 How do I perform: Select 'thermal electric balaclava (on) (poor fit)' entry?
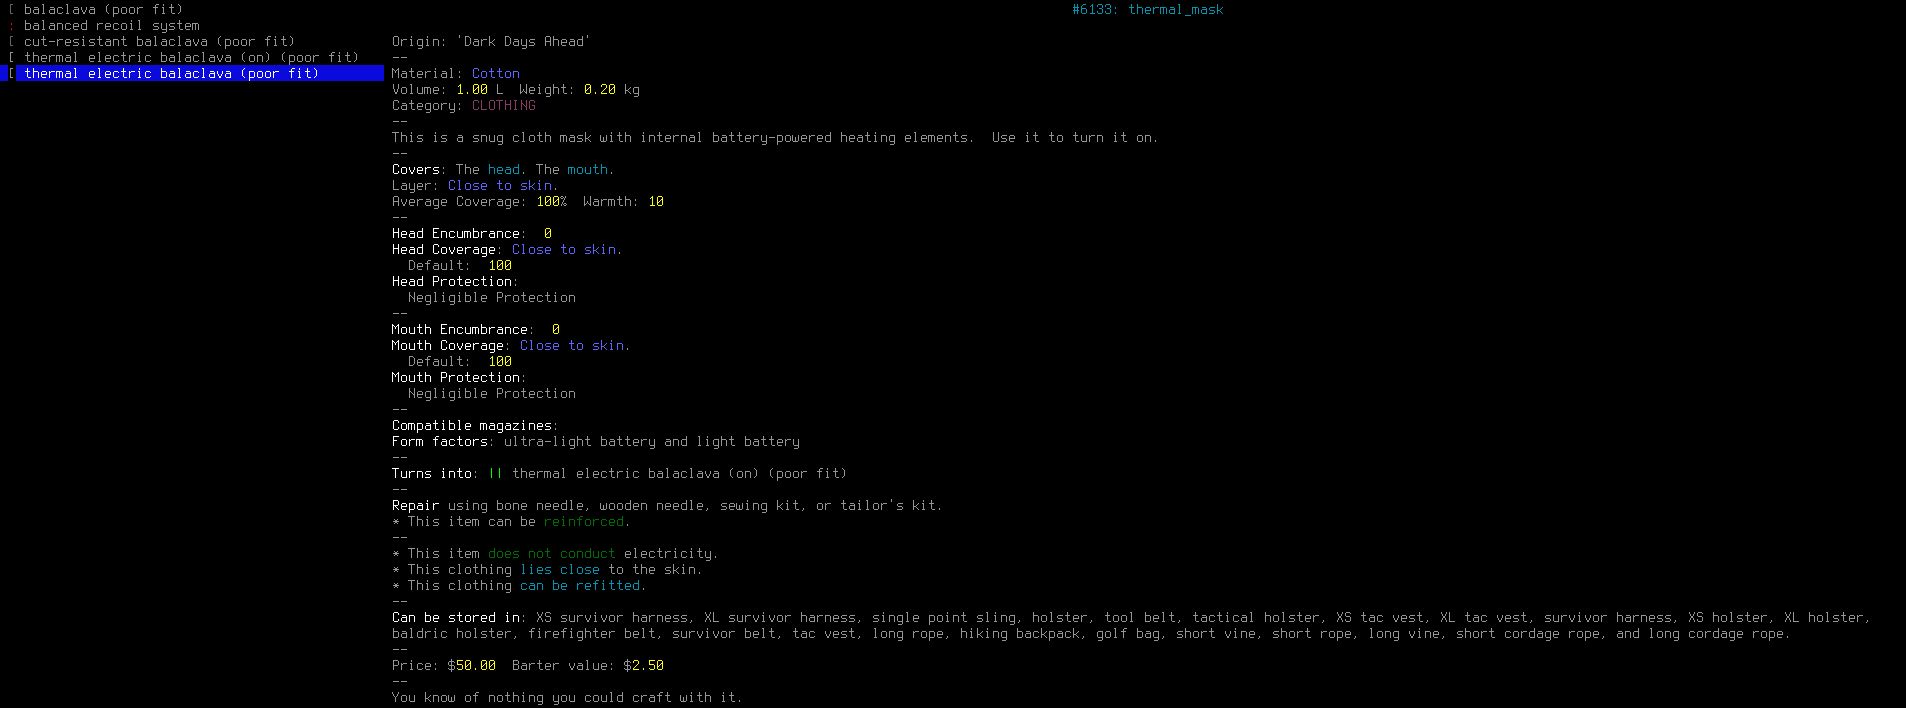tap(191, 58)
